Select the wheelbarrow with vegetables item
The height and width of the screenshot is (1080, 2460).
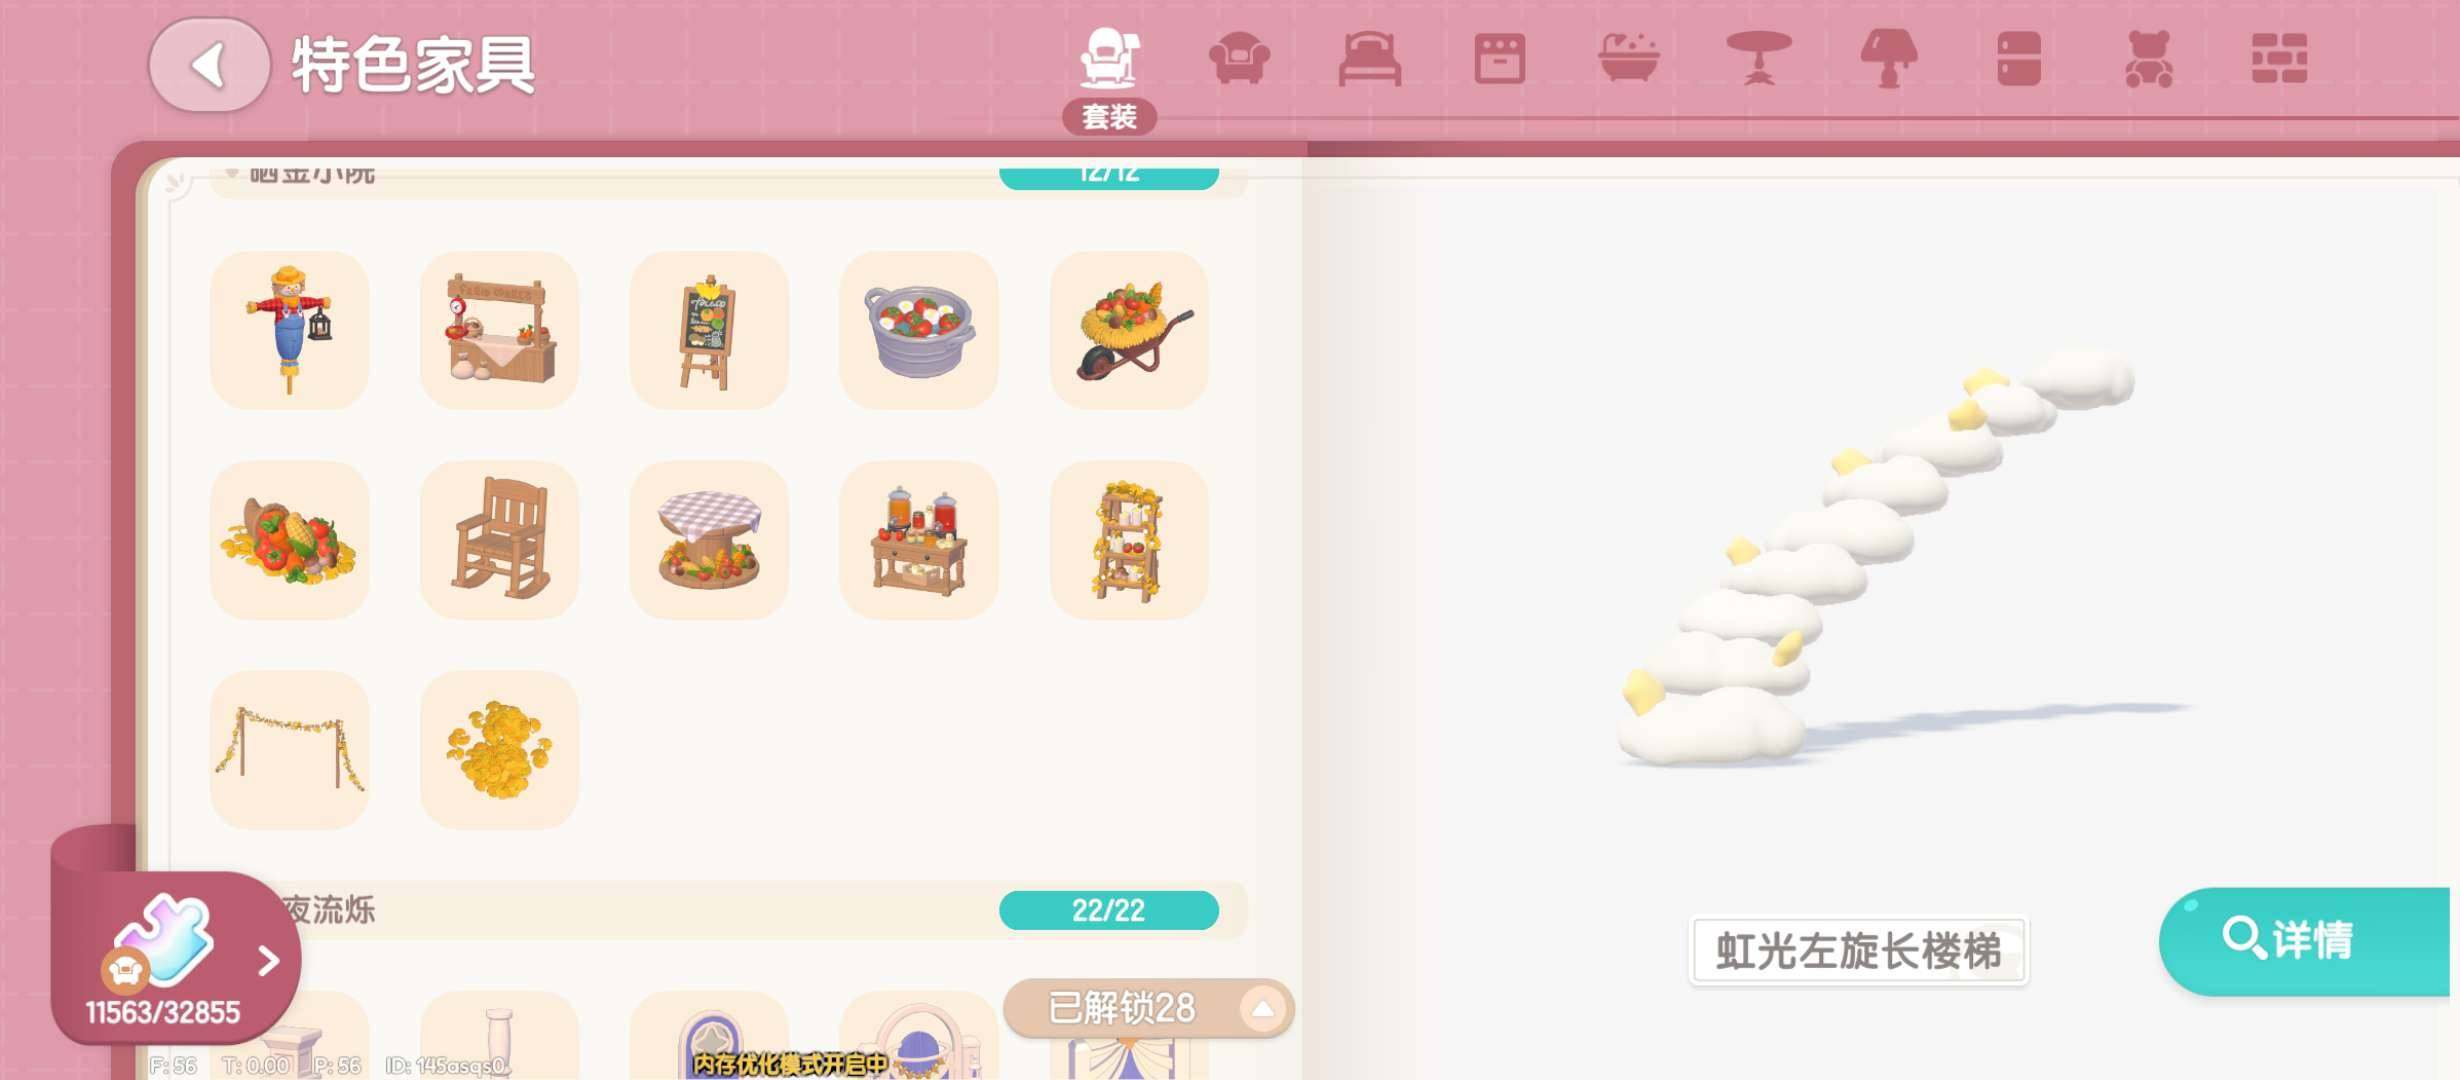1129,330
